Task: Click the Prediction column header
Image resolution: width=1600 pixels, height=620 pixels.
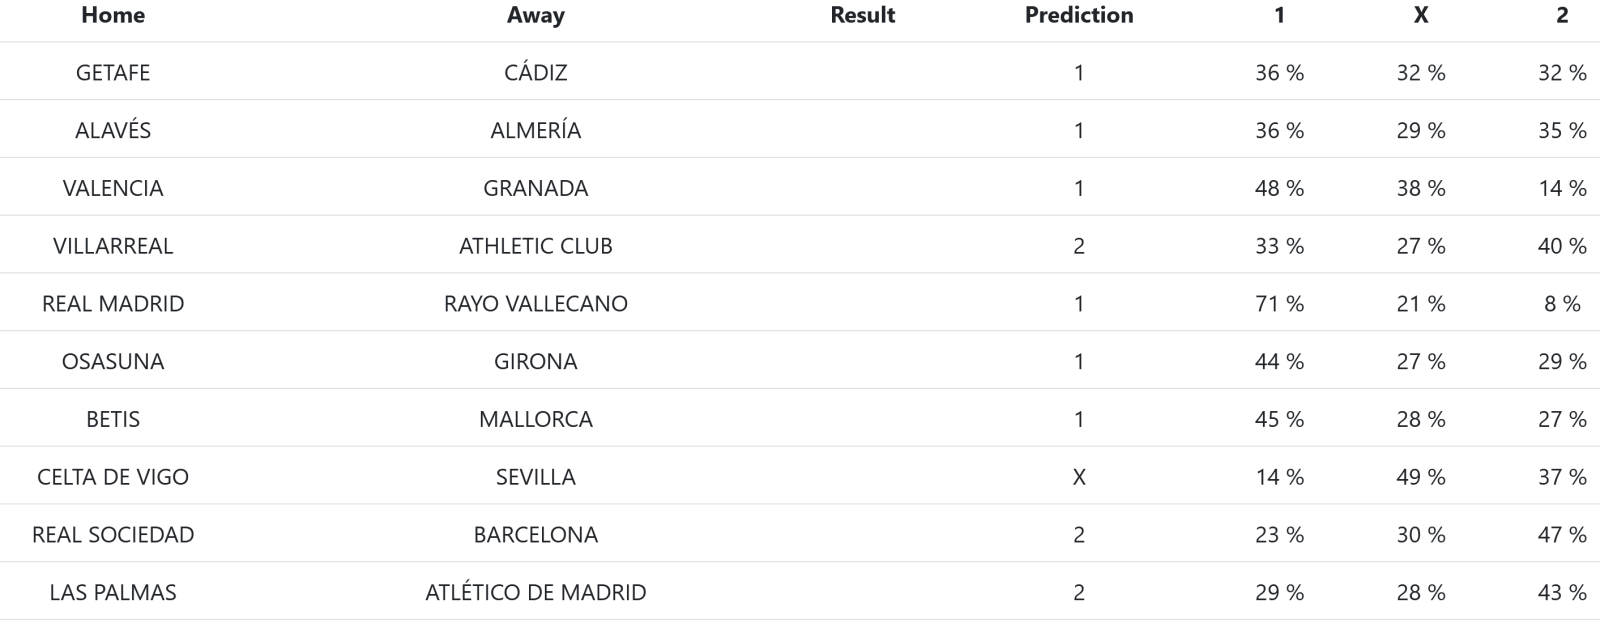Action: 1078,15
